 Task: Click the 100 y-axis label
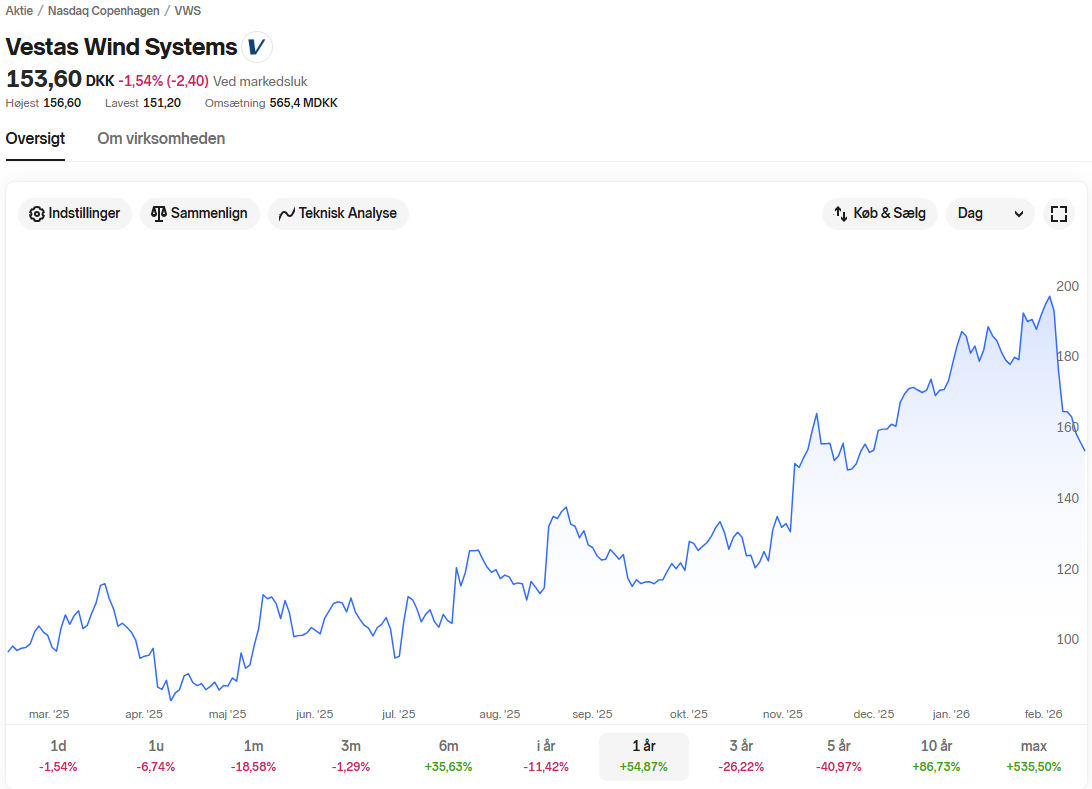[x=1067, y=639]
